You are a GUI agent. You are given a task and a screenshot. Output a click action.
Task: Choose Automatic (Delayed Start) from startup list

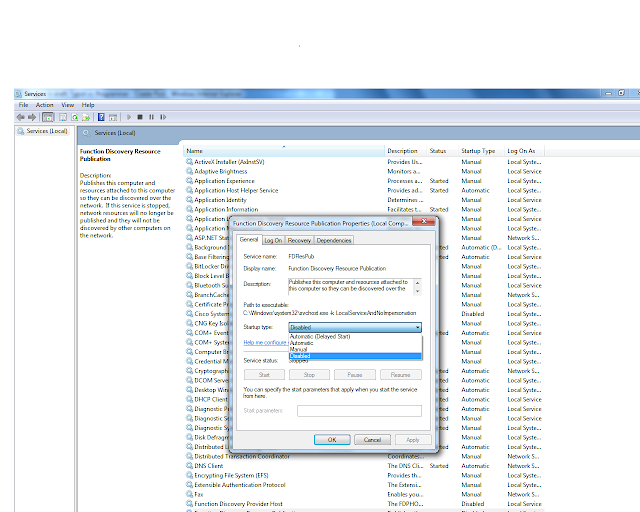[x=355, y=337]
